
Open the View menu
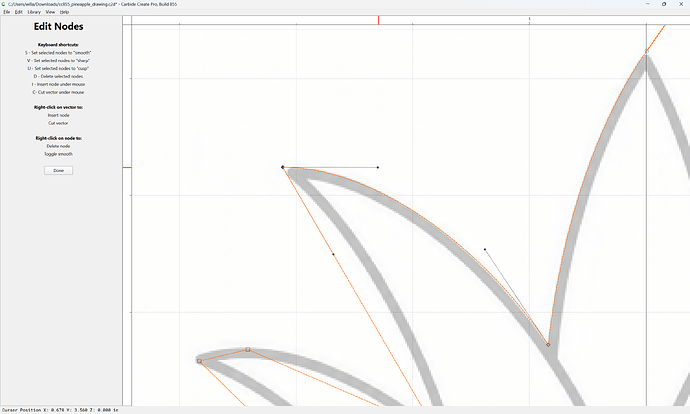pyautogui.click(x=50, y=12)
